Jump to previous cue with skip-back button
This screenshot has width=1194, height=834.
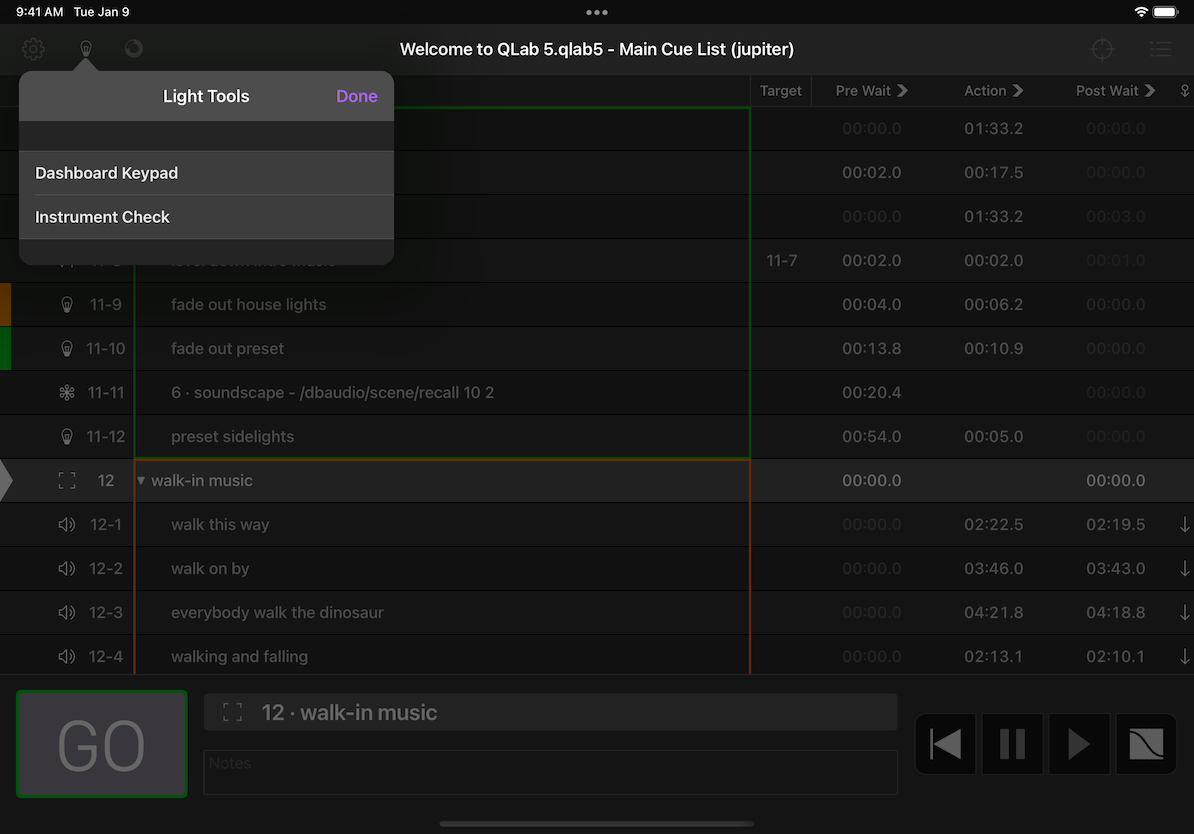click(945, 744)
